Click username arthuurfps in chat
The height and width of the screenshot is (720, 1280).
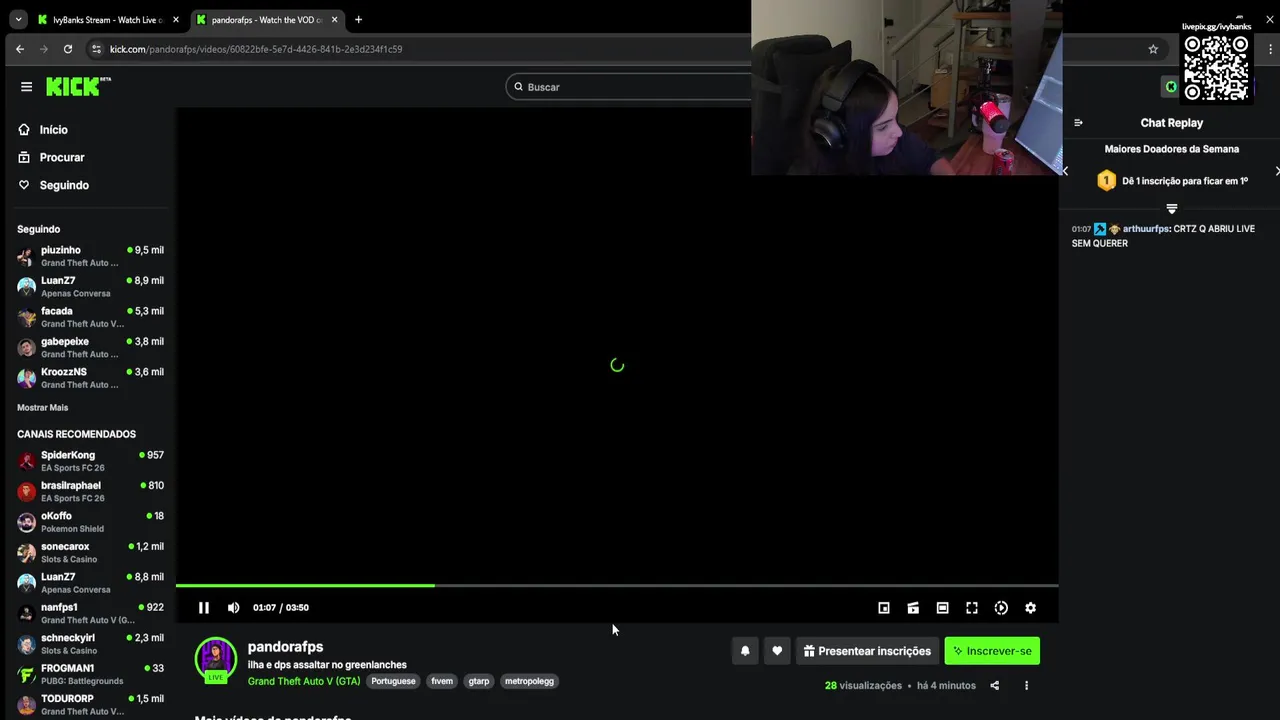(x=1145, y=229)
